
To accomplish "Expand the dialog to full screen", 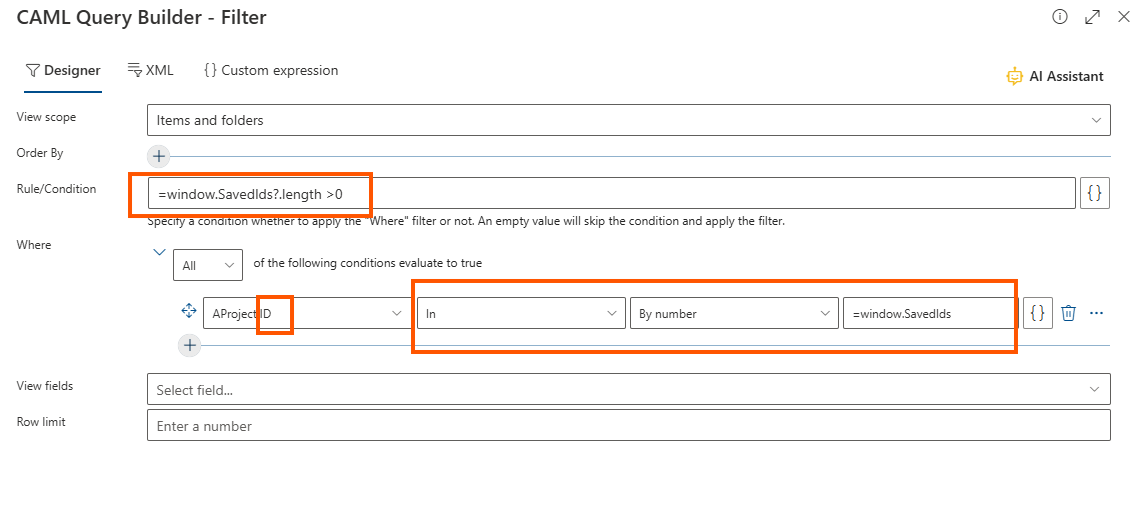I will 1092,17.
